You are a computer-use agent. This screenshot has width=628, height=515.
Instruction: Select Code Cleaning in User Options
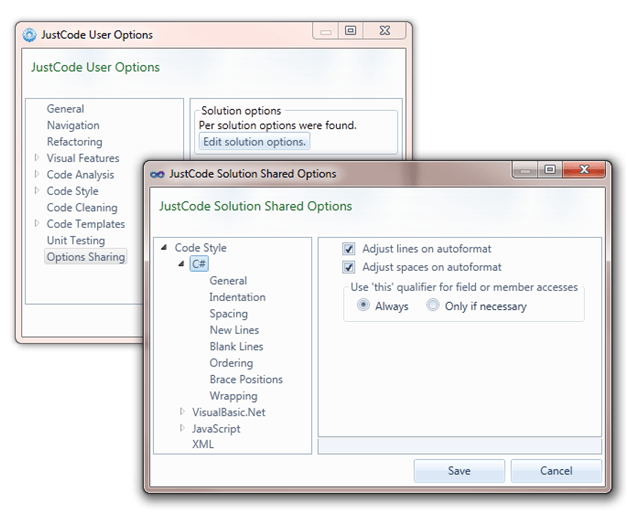[x=82, y=207]
